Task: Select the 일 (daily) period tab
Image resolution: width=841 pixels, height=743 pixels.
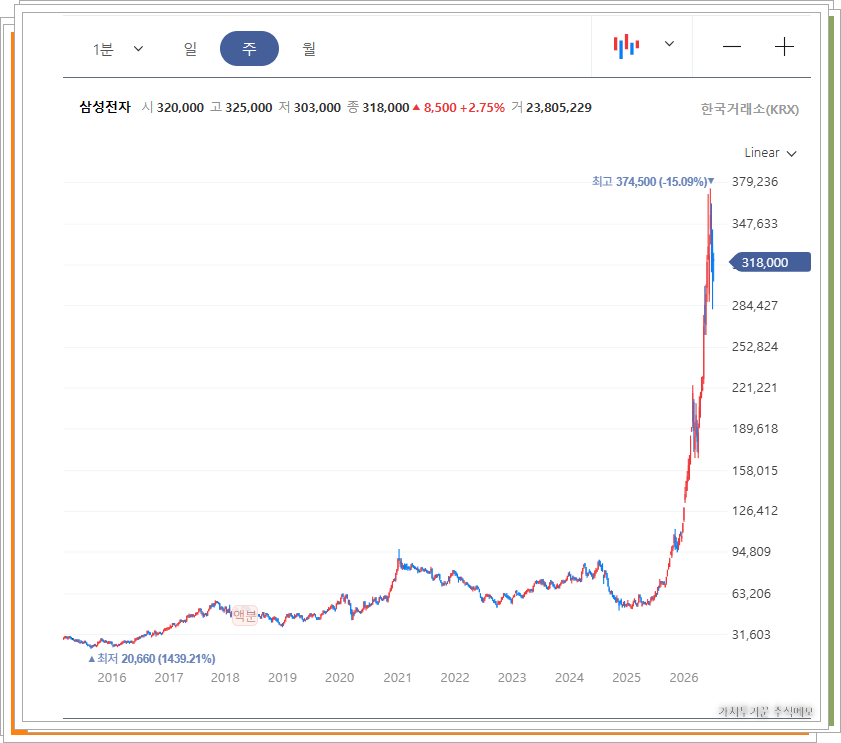Action: click(x=190, y=49)
